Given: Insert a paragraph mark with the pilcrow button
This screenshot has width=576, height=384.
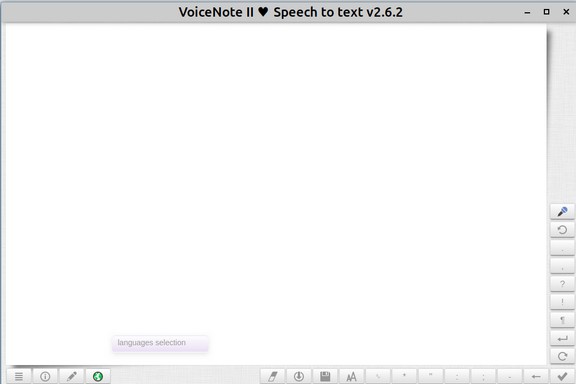Looking at the screenshot, I should 562,320.
